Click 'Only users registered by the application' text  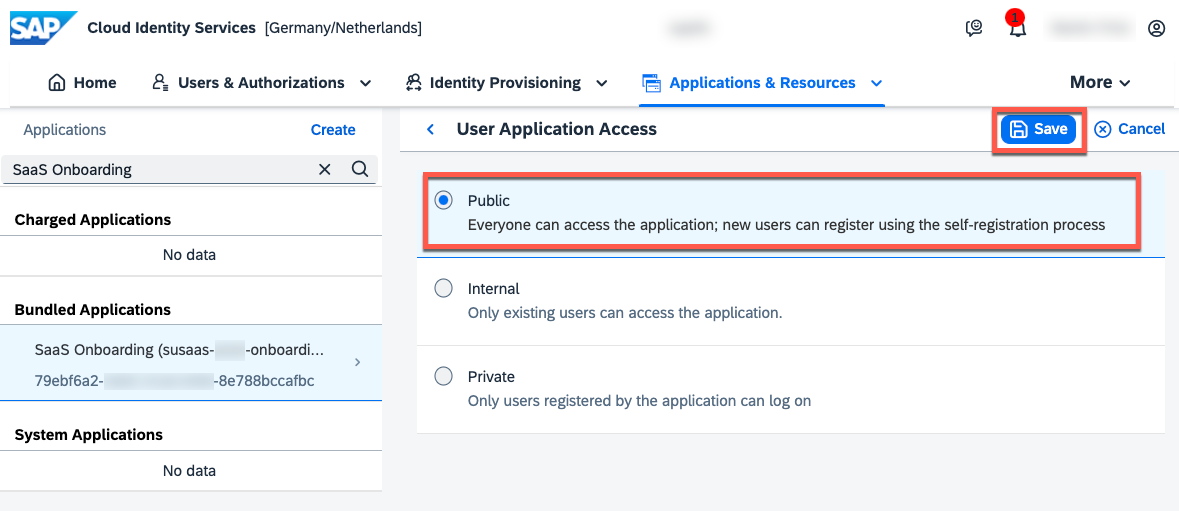pyautogui.click(x=639, y=401)
